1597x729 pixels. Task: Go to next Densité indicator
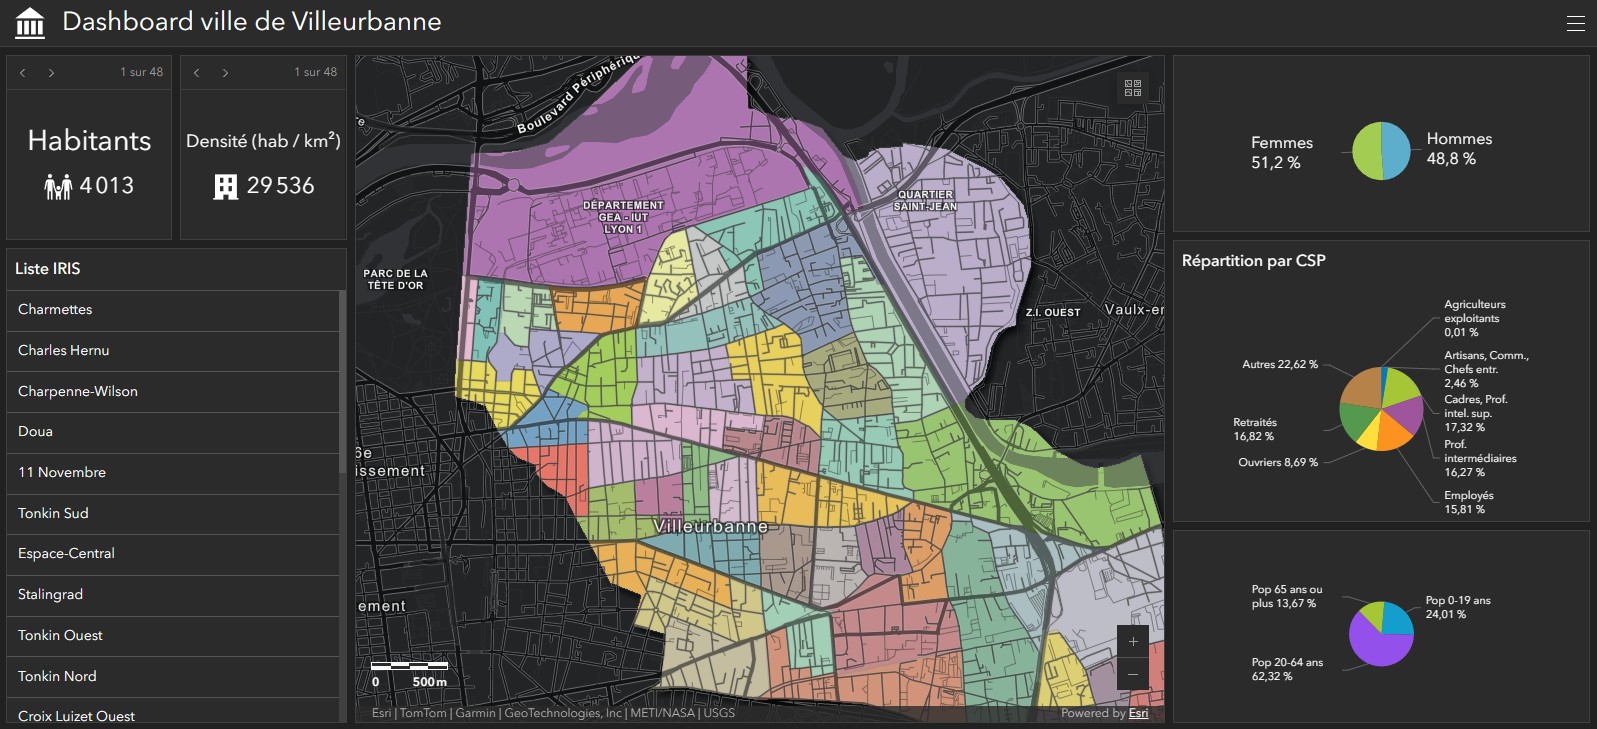(225, 72)
